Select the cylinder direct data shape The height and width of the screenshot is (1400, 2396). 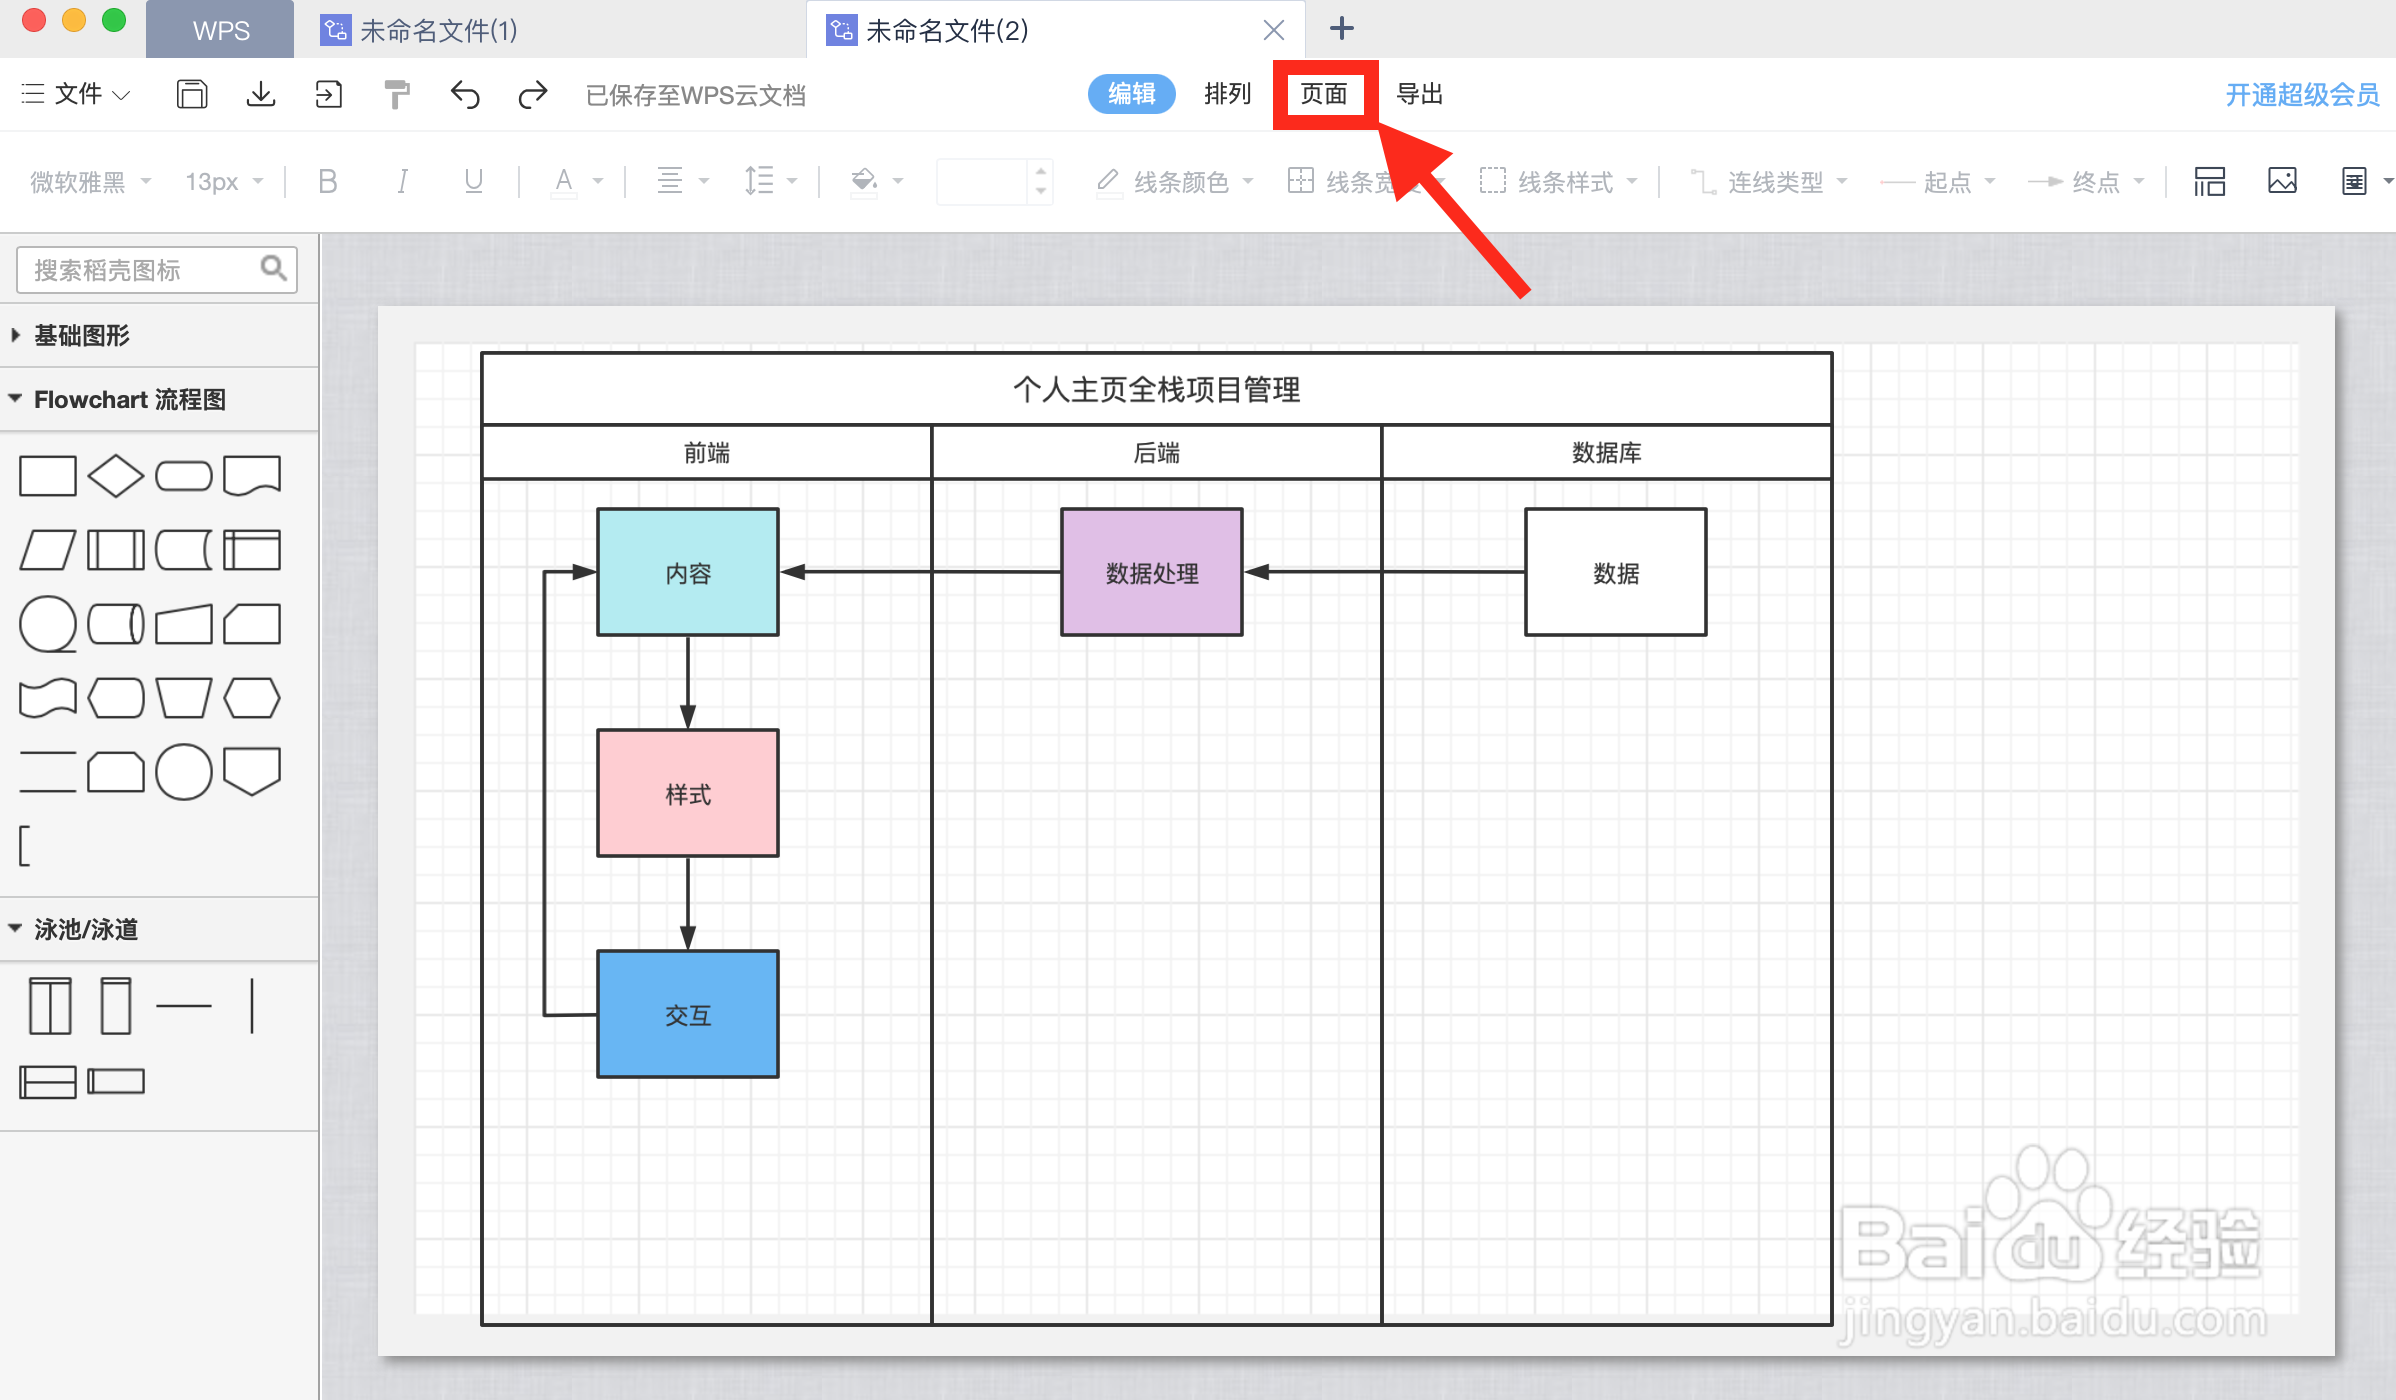(x=116, y=624)
